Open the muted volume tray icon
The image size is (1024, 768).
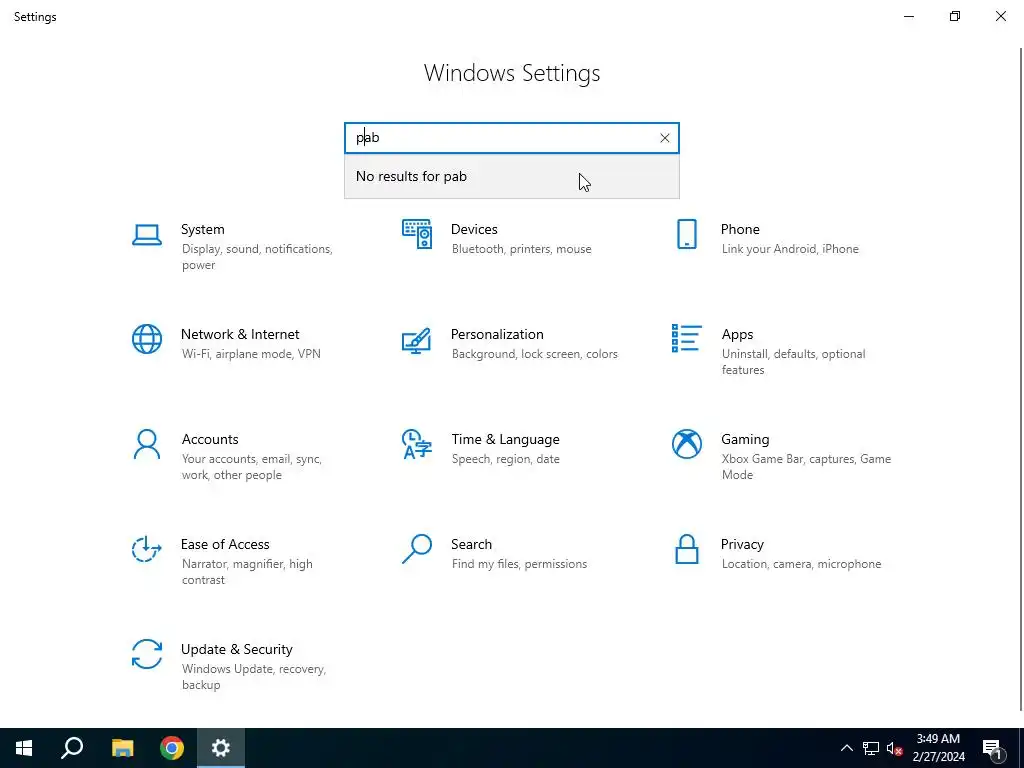[x=894, y=748]
